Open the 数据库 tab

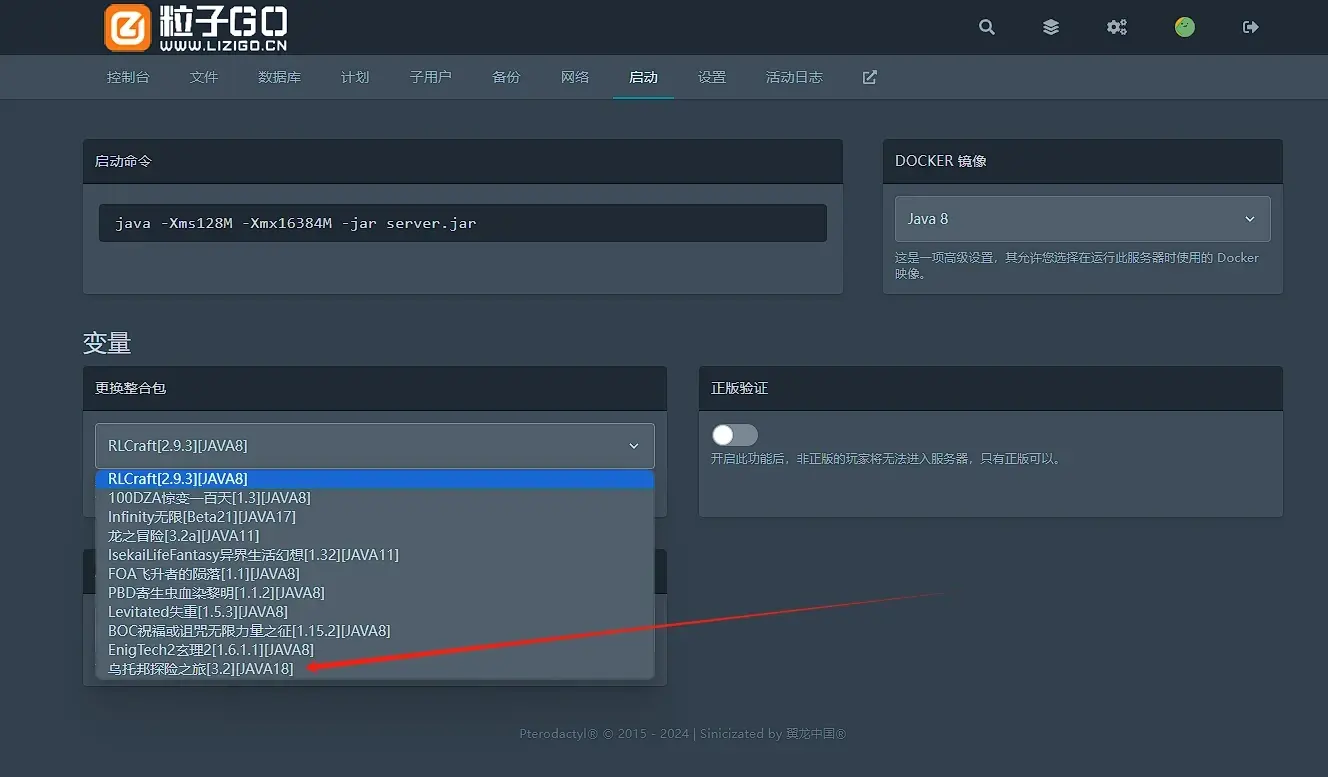pos(279,77)
